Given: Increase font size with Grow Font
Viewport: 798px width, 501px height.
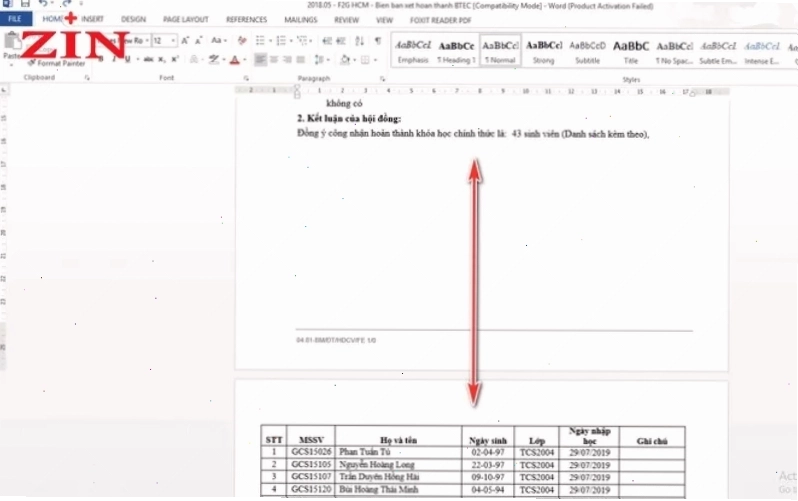Looking at the screenshot, I should (x=185, y=41).
